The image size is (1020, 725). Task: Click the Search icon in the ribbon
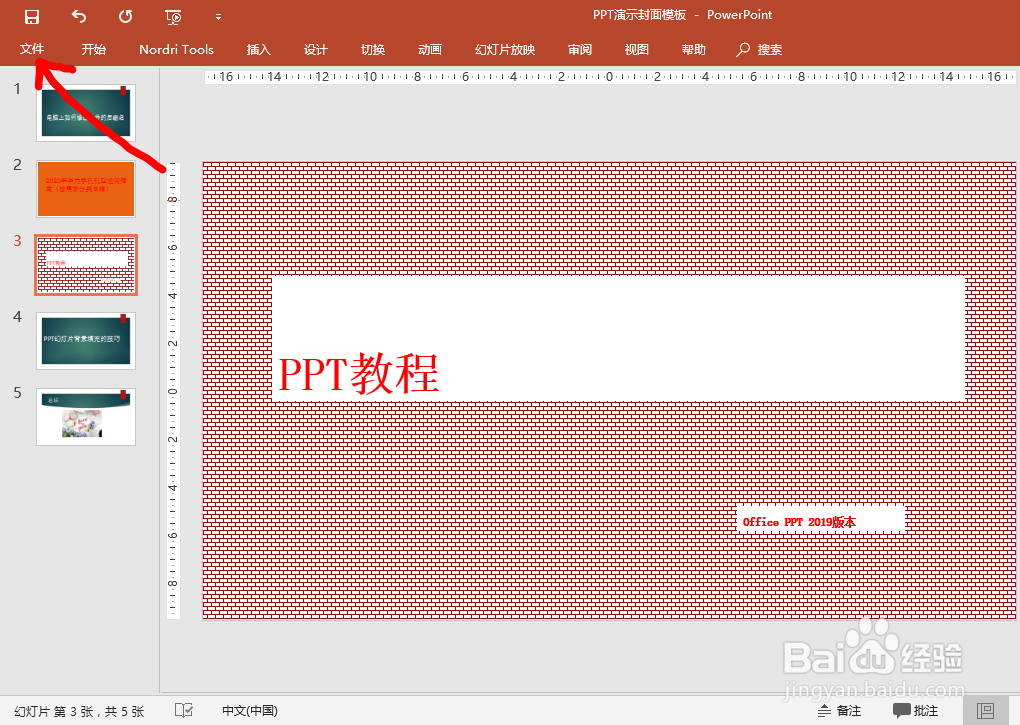(x=746, y=49)
